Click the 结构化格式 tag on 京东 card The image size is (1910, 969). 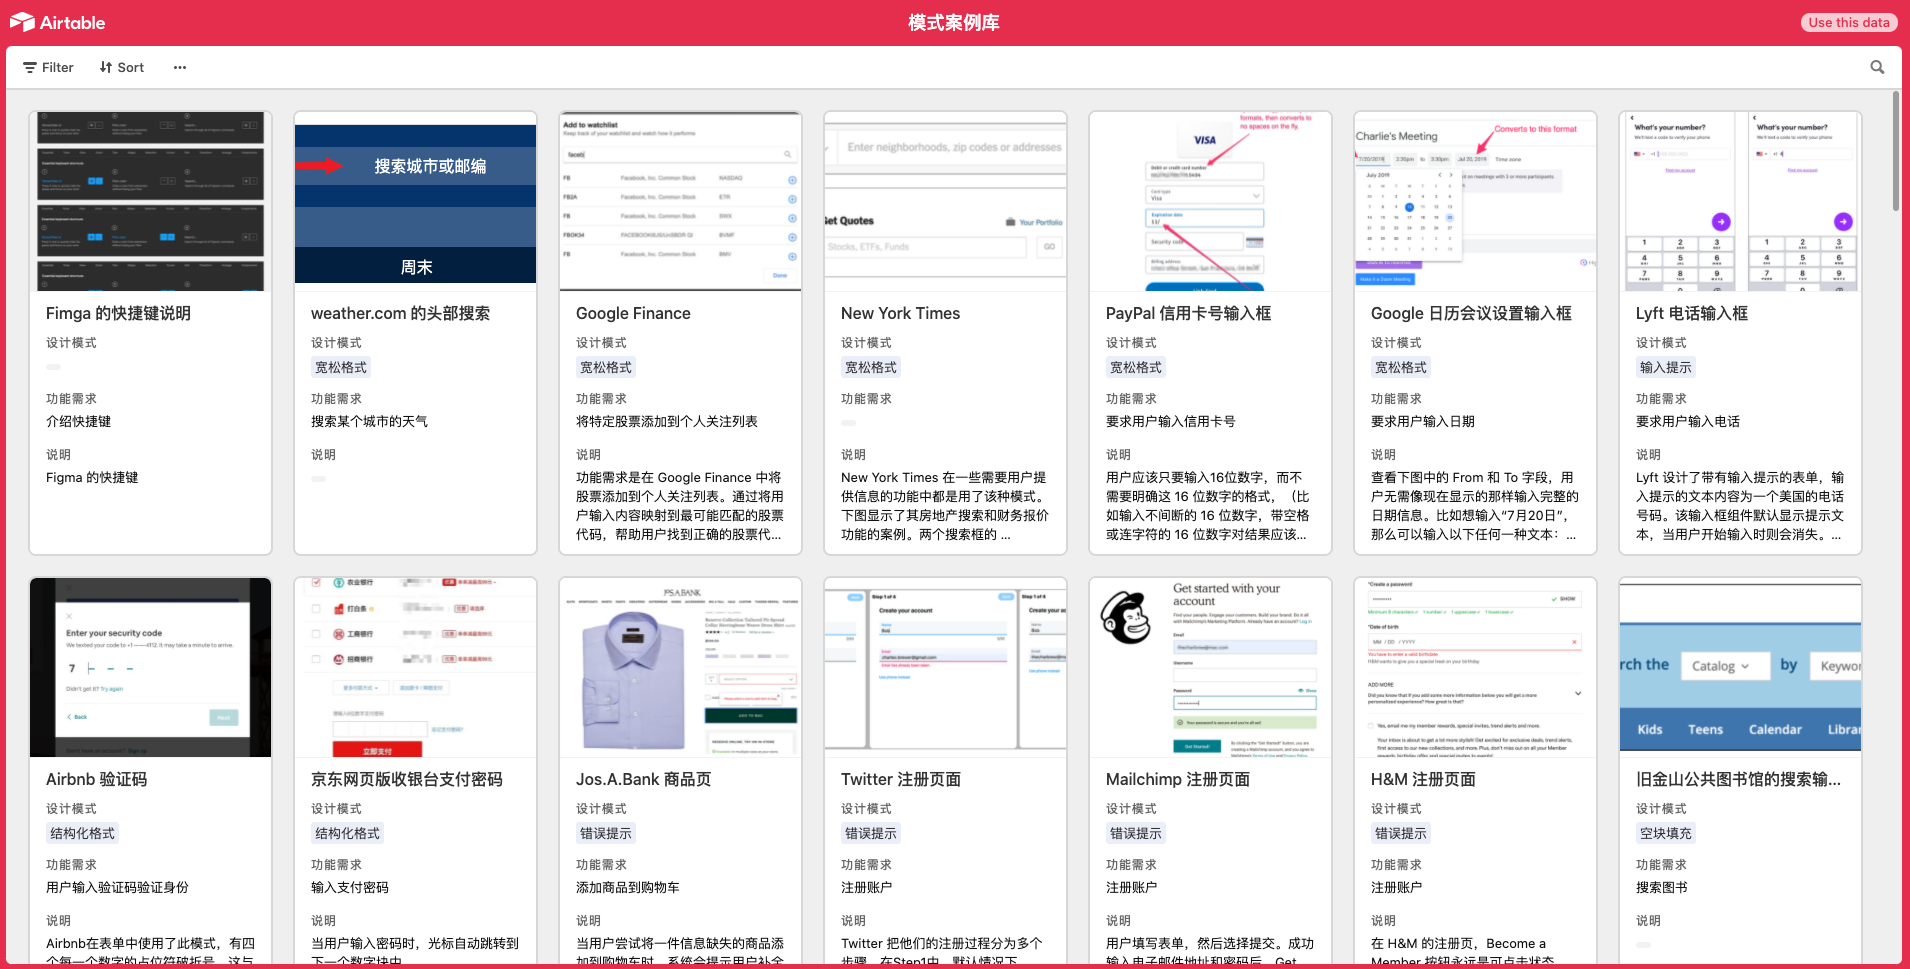(347, 833)
